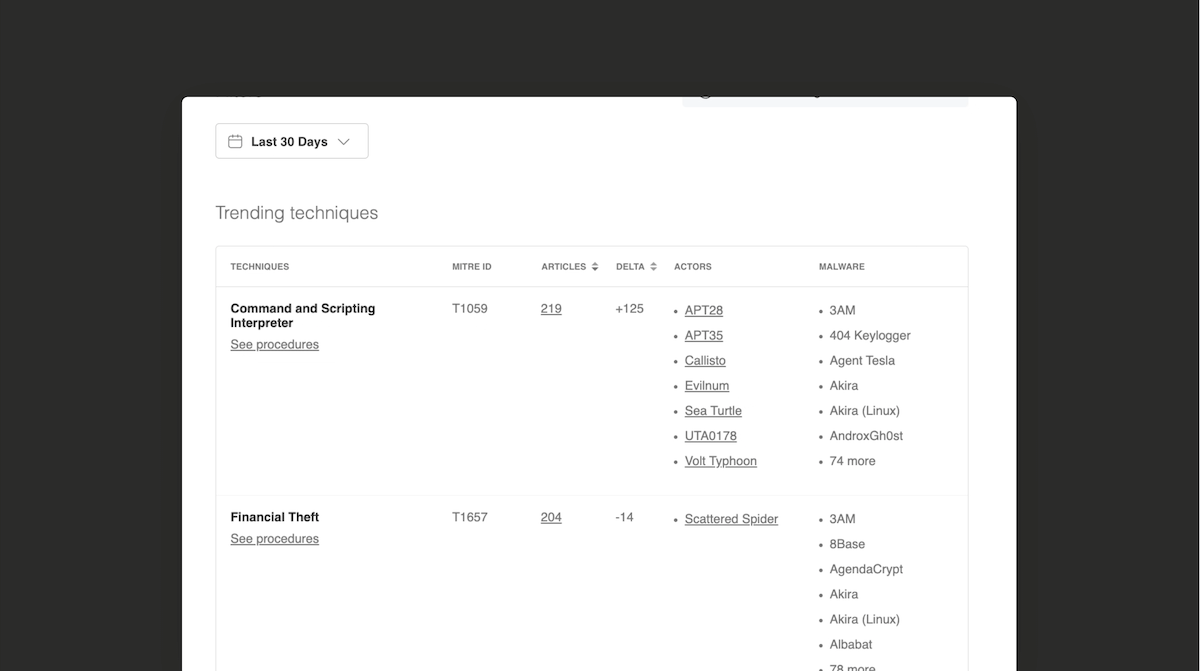The height and width of the screenshot is (671, 1200).
Task: Show the 74 more malware entries
Action: pyautogui.click(x=853, y=461)
